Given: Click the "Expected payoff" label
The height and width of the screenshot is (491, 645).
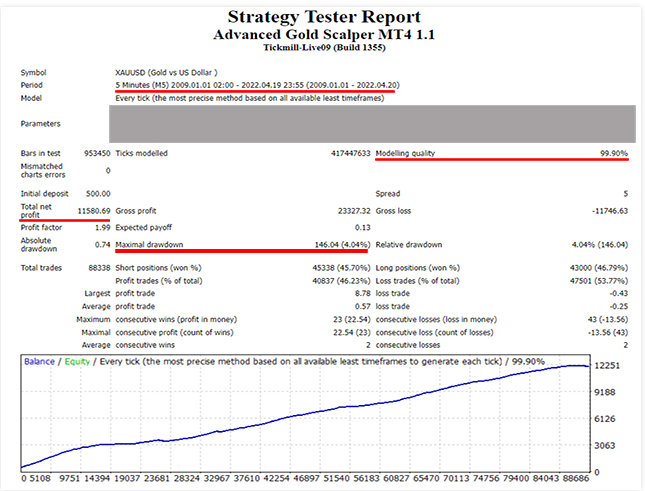Looking at the screenshot, I should pos(144,228).
